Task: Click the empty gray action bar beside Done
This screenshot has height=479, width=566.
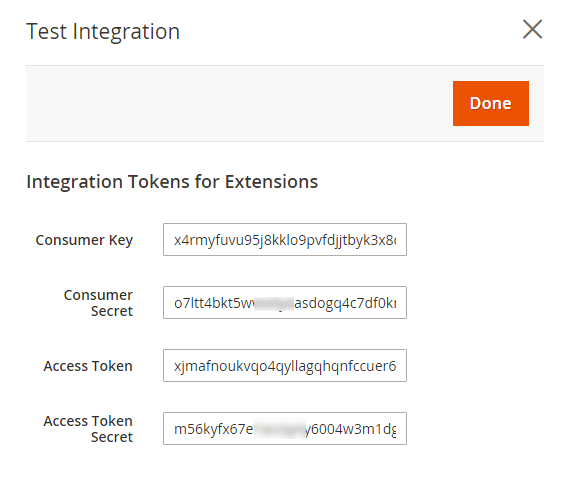Action: coord(238,104)
